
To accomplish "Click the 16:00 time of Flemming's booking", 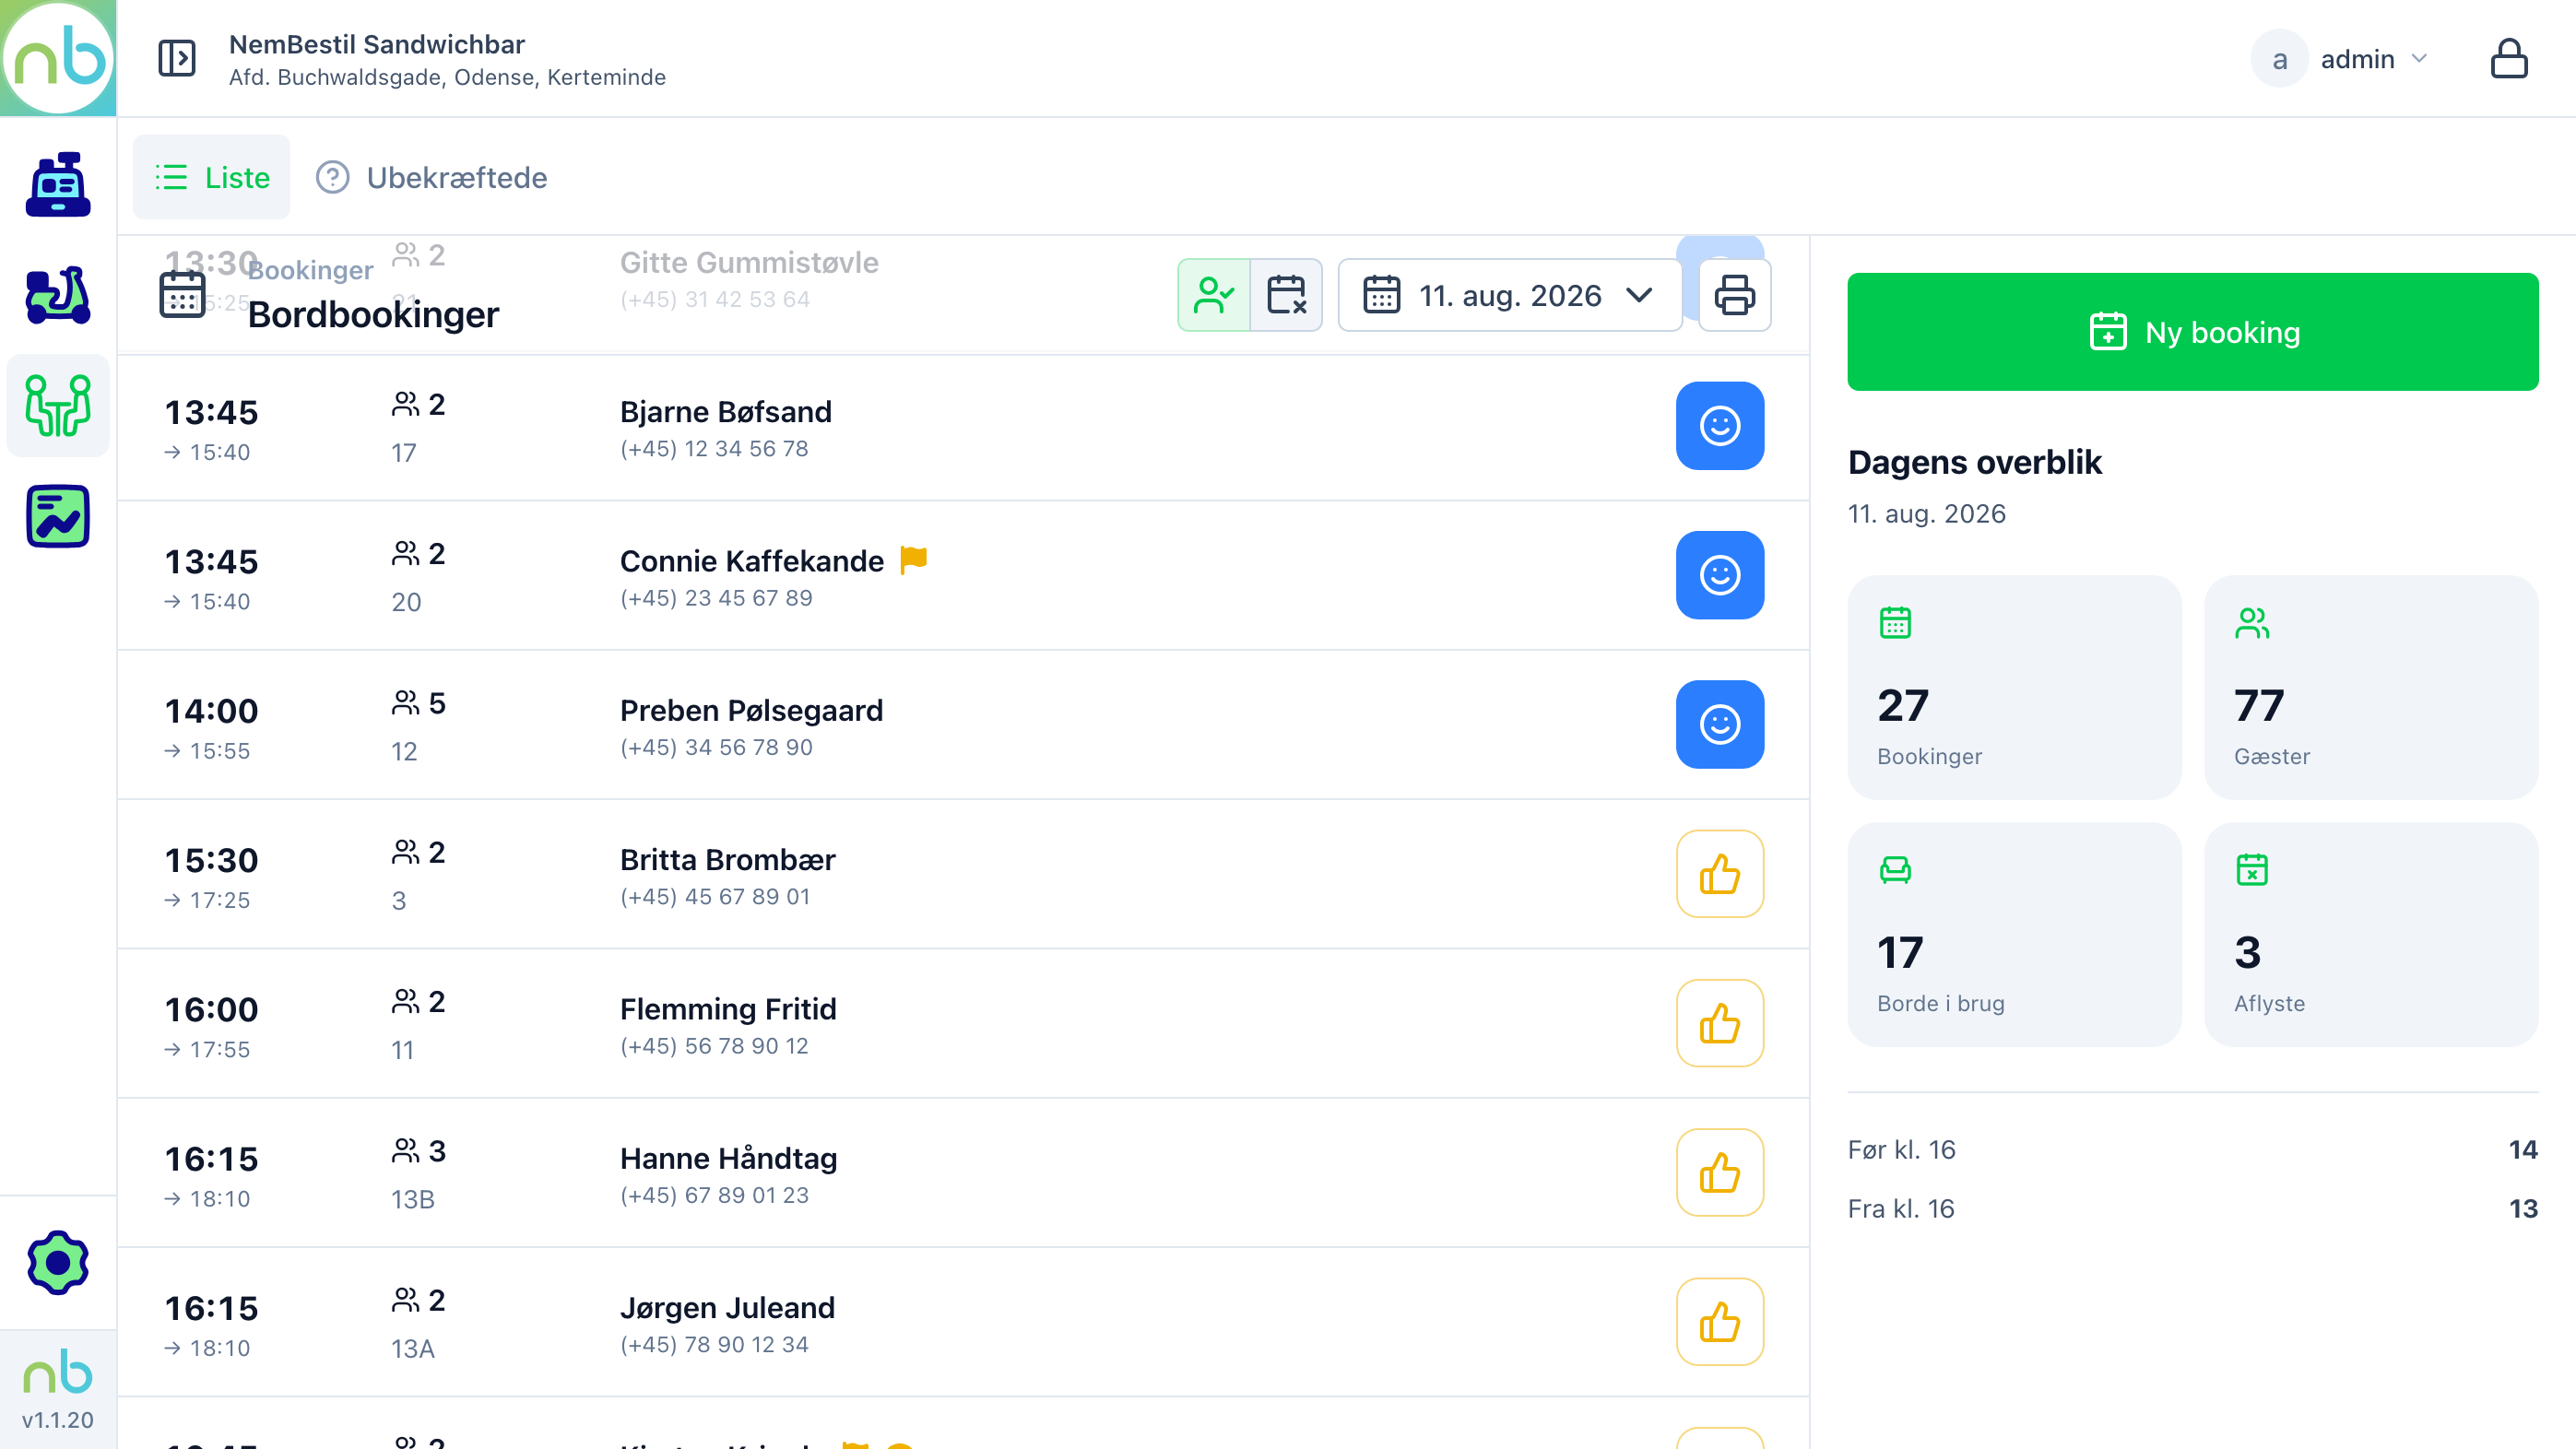I will (x=212, y=1010).
